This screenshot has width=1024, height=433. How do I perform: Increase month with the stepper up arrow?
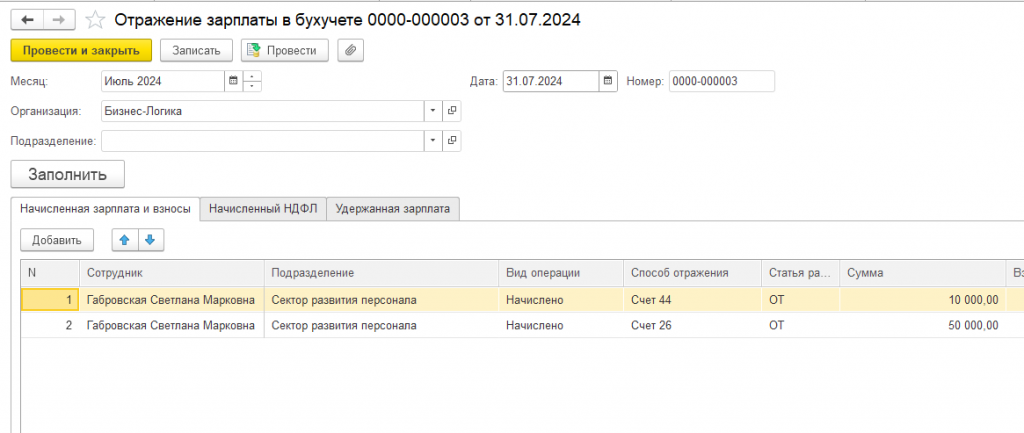pos(253,76)
